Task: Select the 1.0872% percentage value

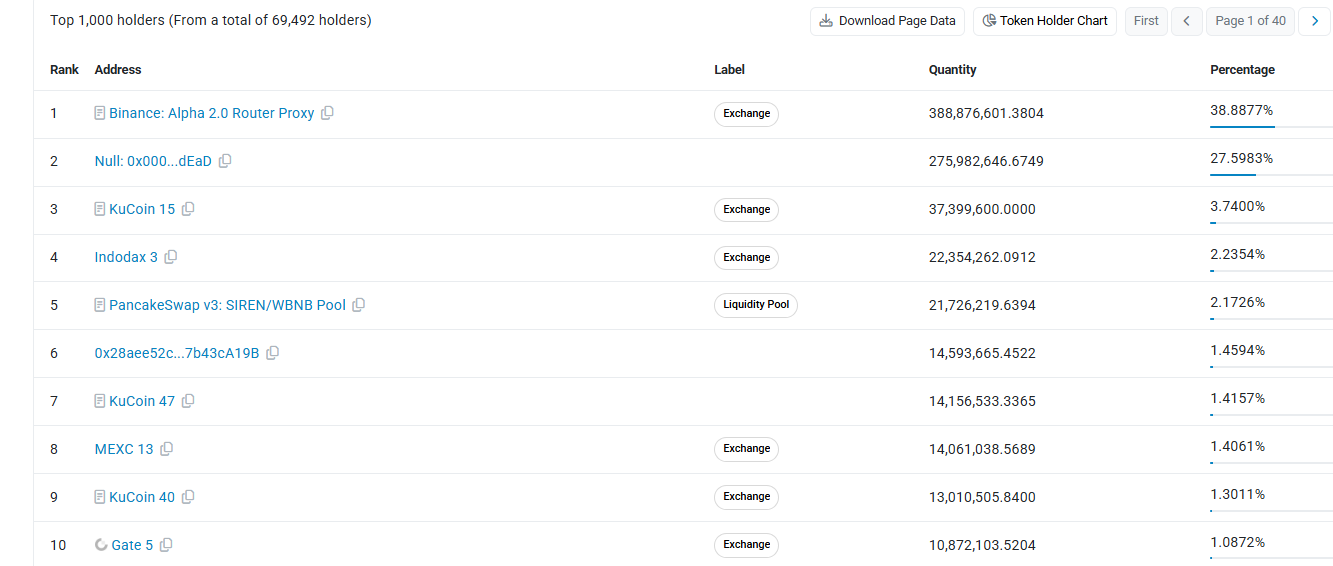Action: click(x=1238, y=543)
